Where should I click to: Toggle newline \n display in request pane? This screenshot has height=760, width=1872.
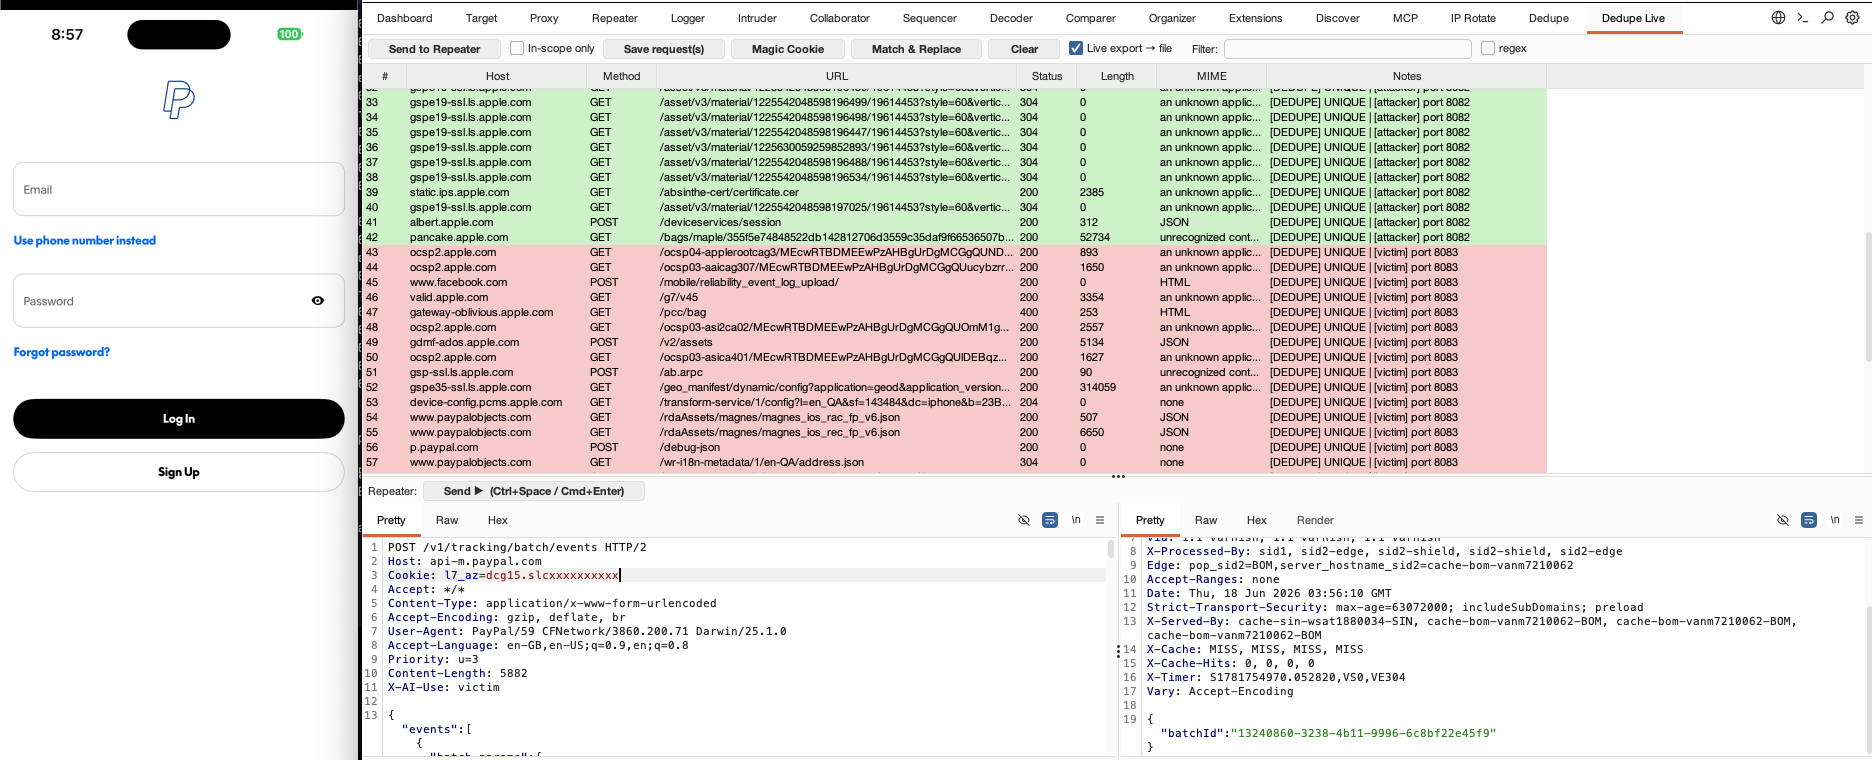(1076, 520)
